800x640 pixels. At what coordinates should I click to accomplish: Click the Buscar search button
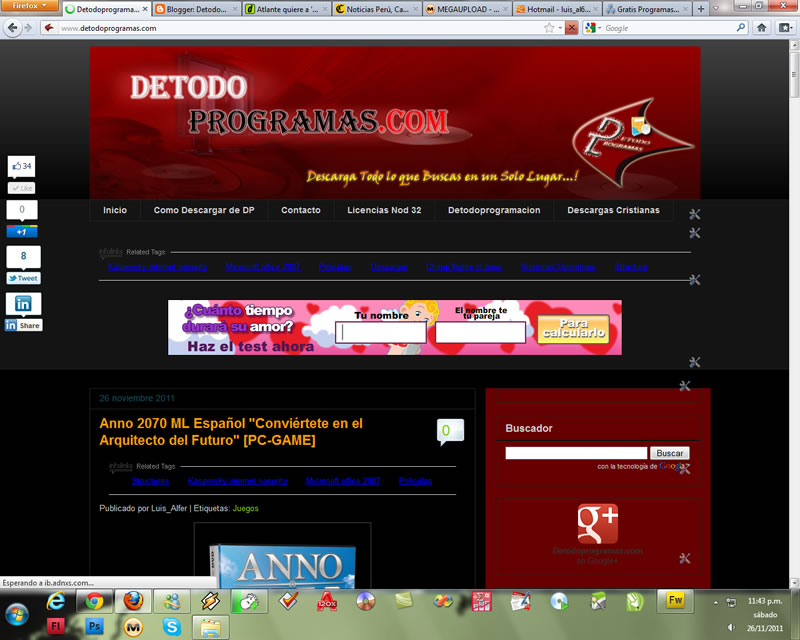pos(669,453)
